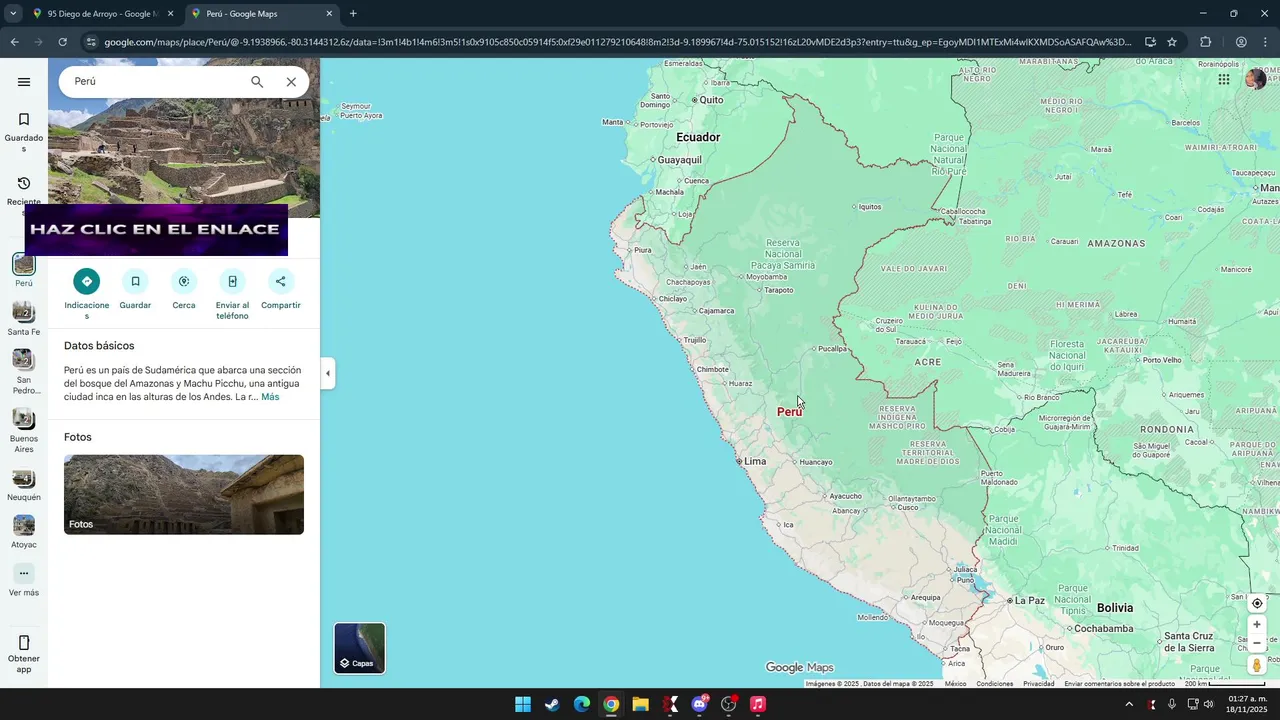Image resolution: width=1280 pixels, height=720 pixels.
Task: Click the red Perú map label
Action: (x=789, y=412)
